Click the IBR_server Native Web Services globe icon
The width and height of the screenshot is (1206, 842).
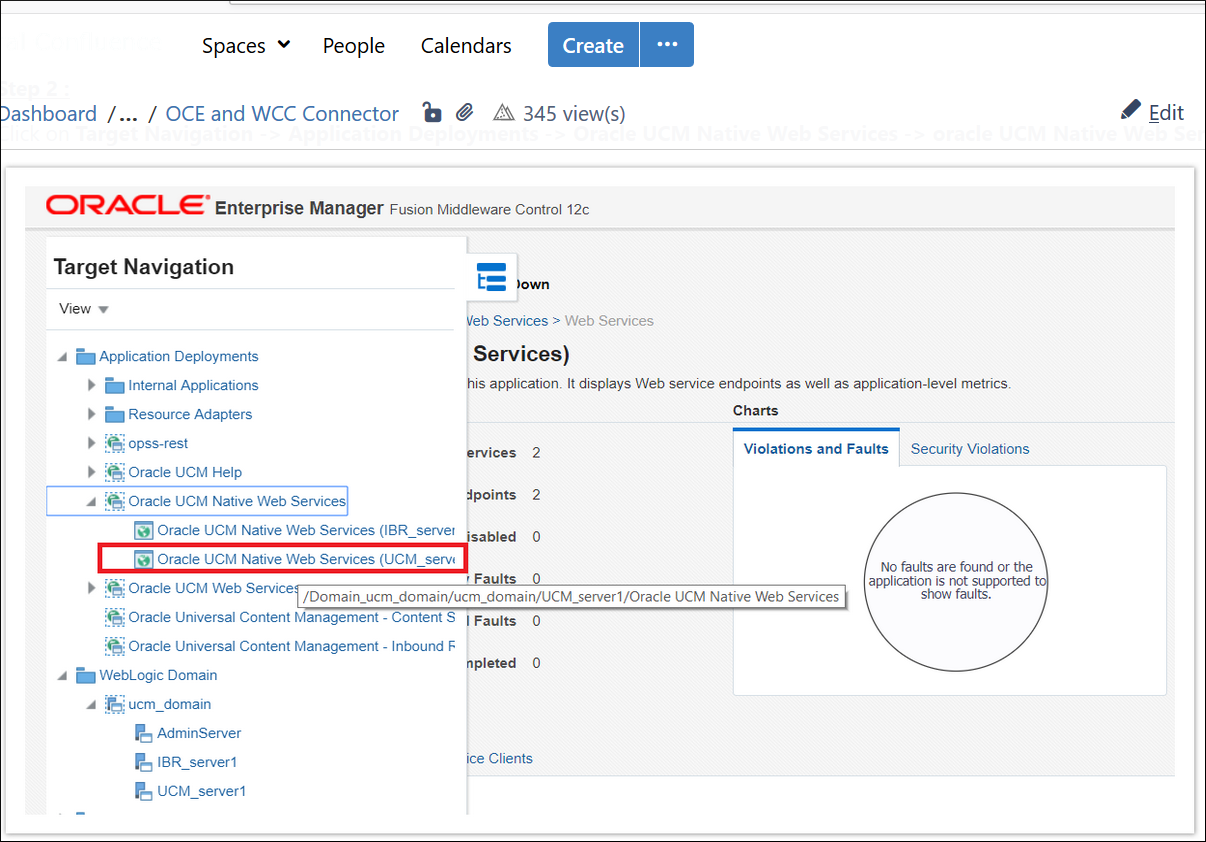(144, 531)
